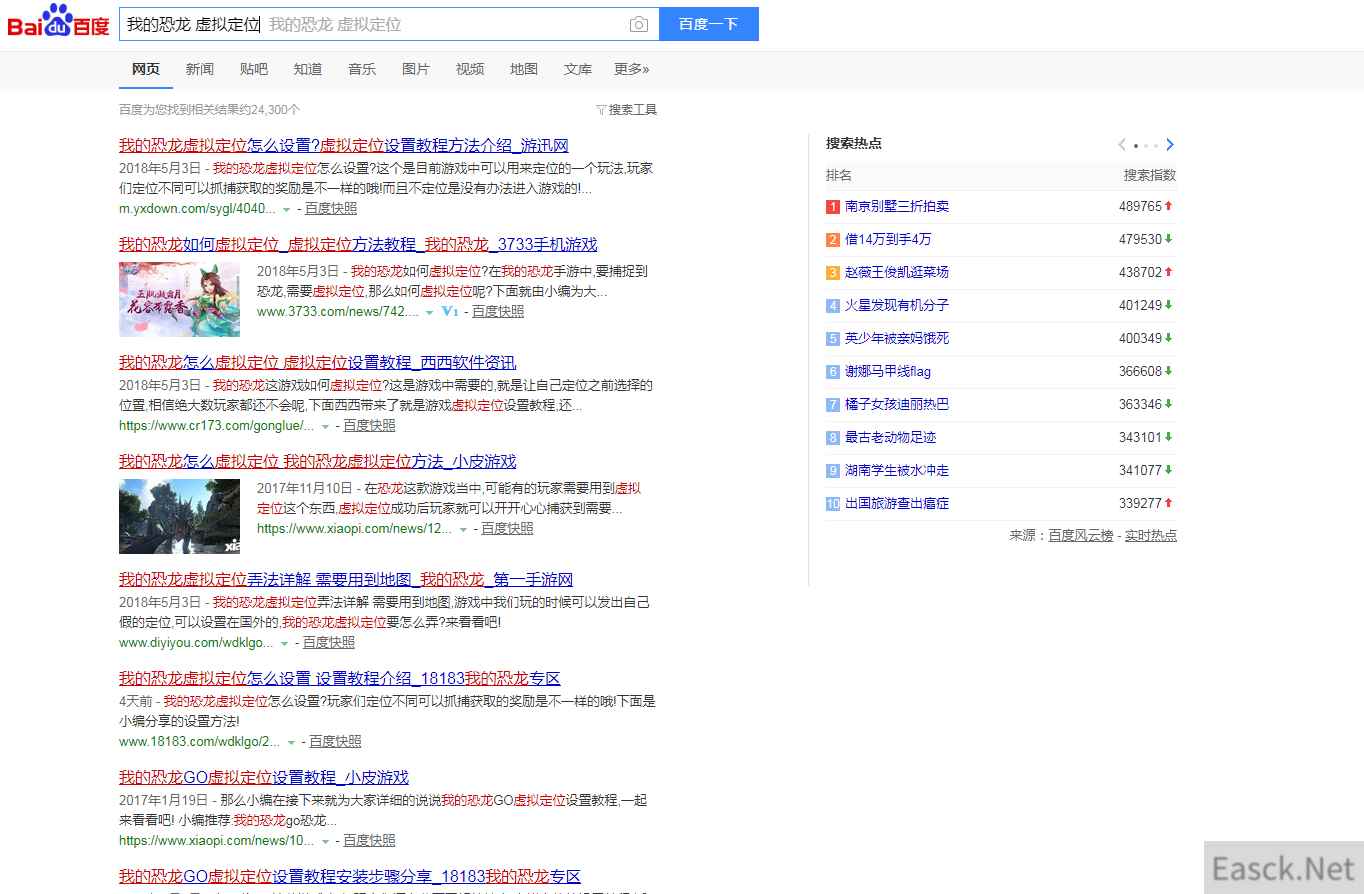Switch to the 新闻 tab
Screen dimensions: 1364x894
pos(199,69)
